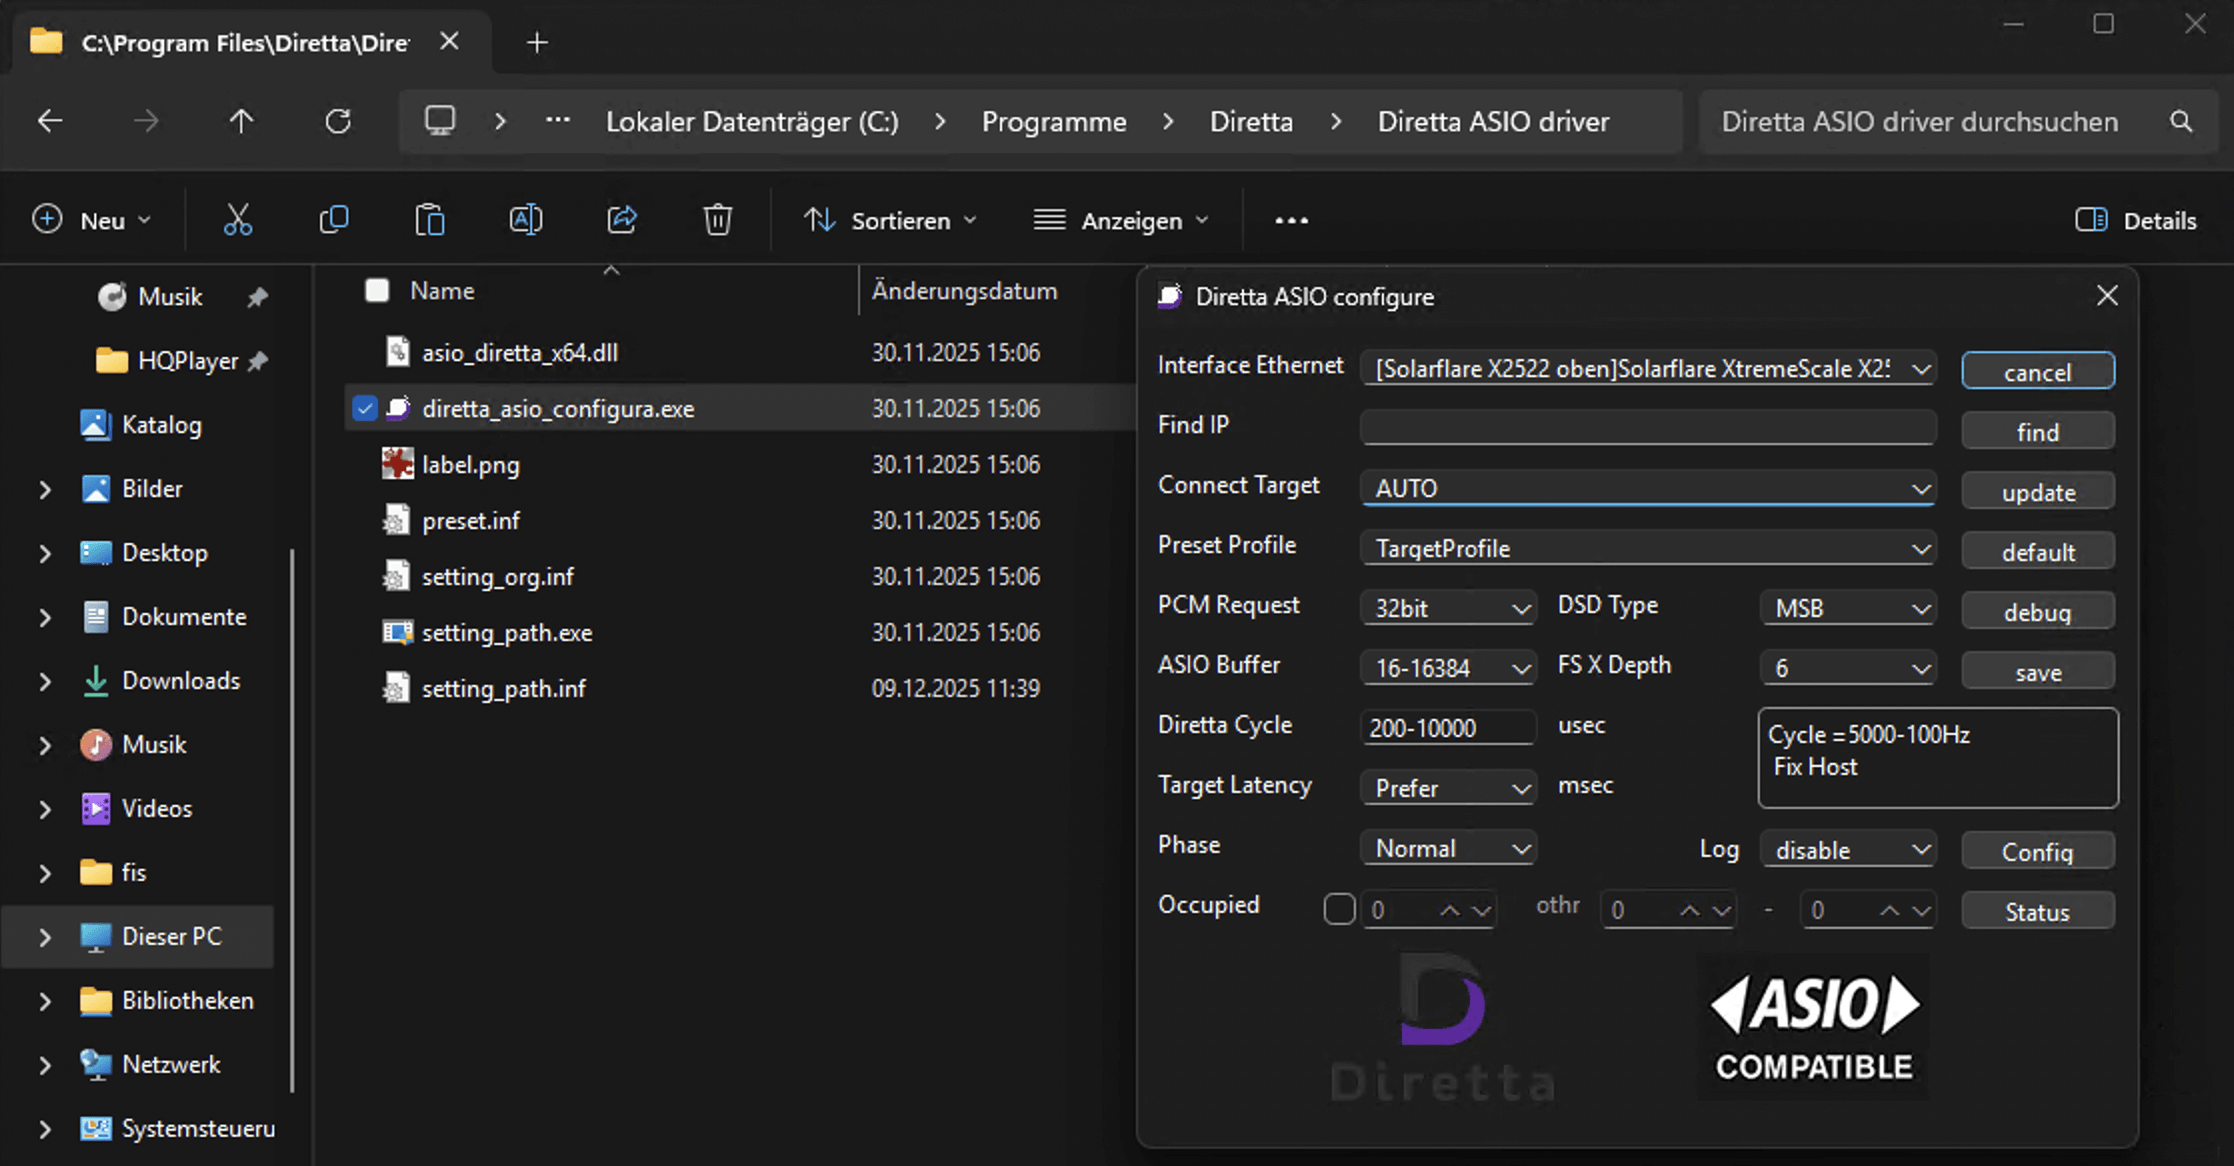
Task: Uncheck the diretta_asio_configura.exe file checkbox
Action: point(365,408)
